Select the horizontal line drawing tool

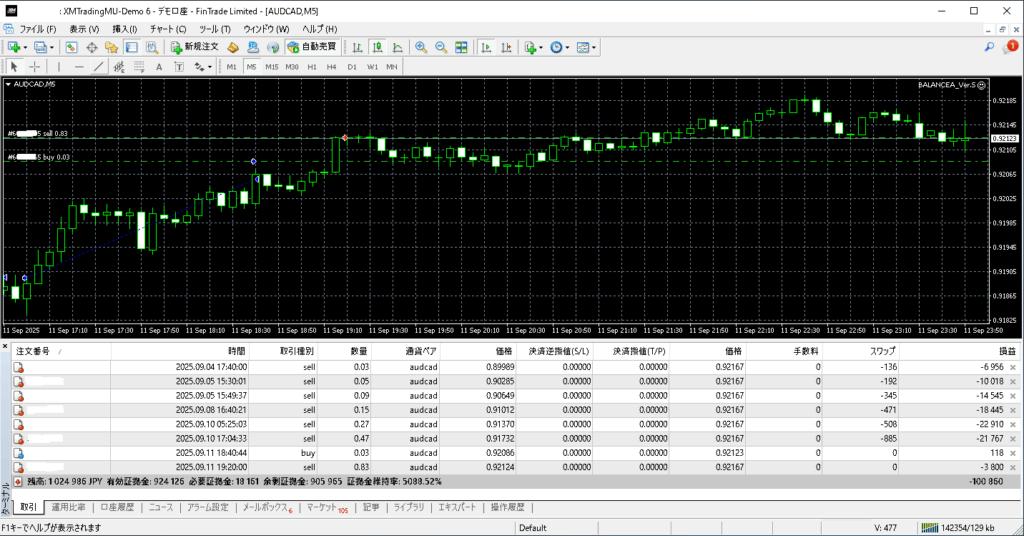coord(78,66)
